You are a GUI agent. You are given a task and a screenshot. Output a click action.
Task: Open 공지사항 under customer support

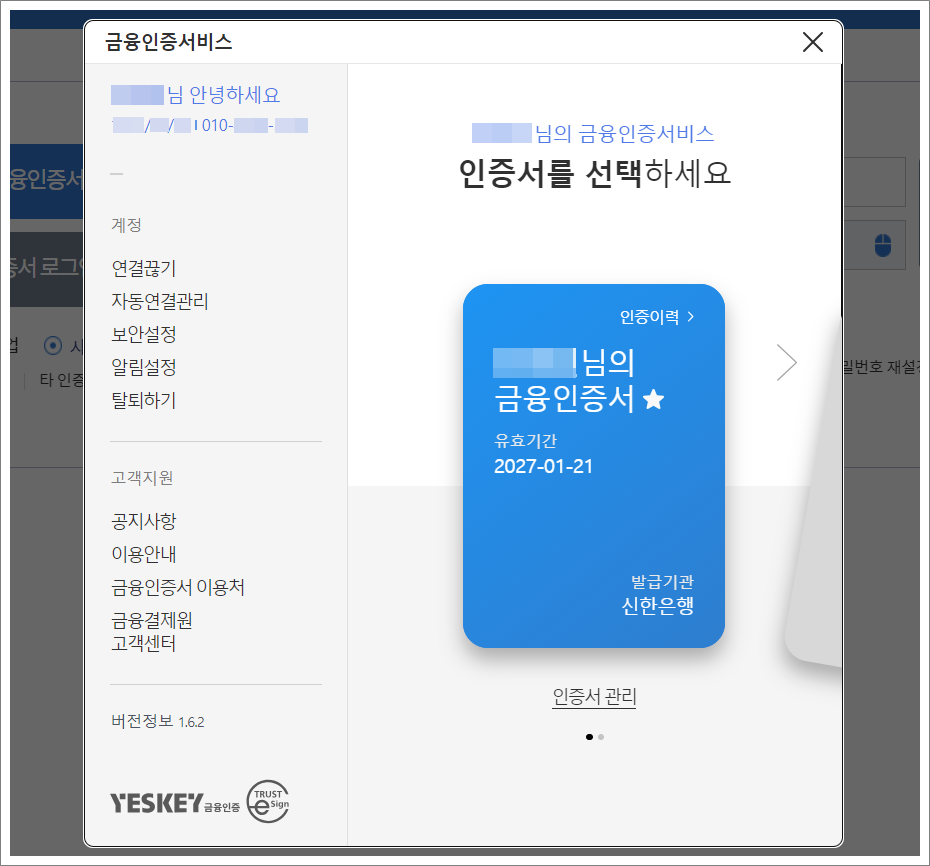[144, 521]
